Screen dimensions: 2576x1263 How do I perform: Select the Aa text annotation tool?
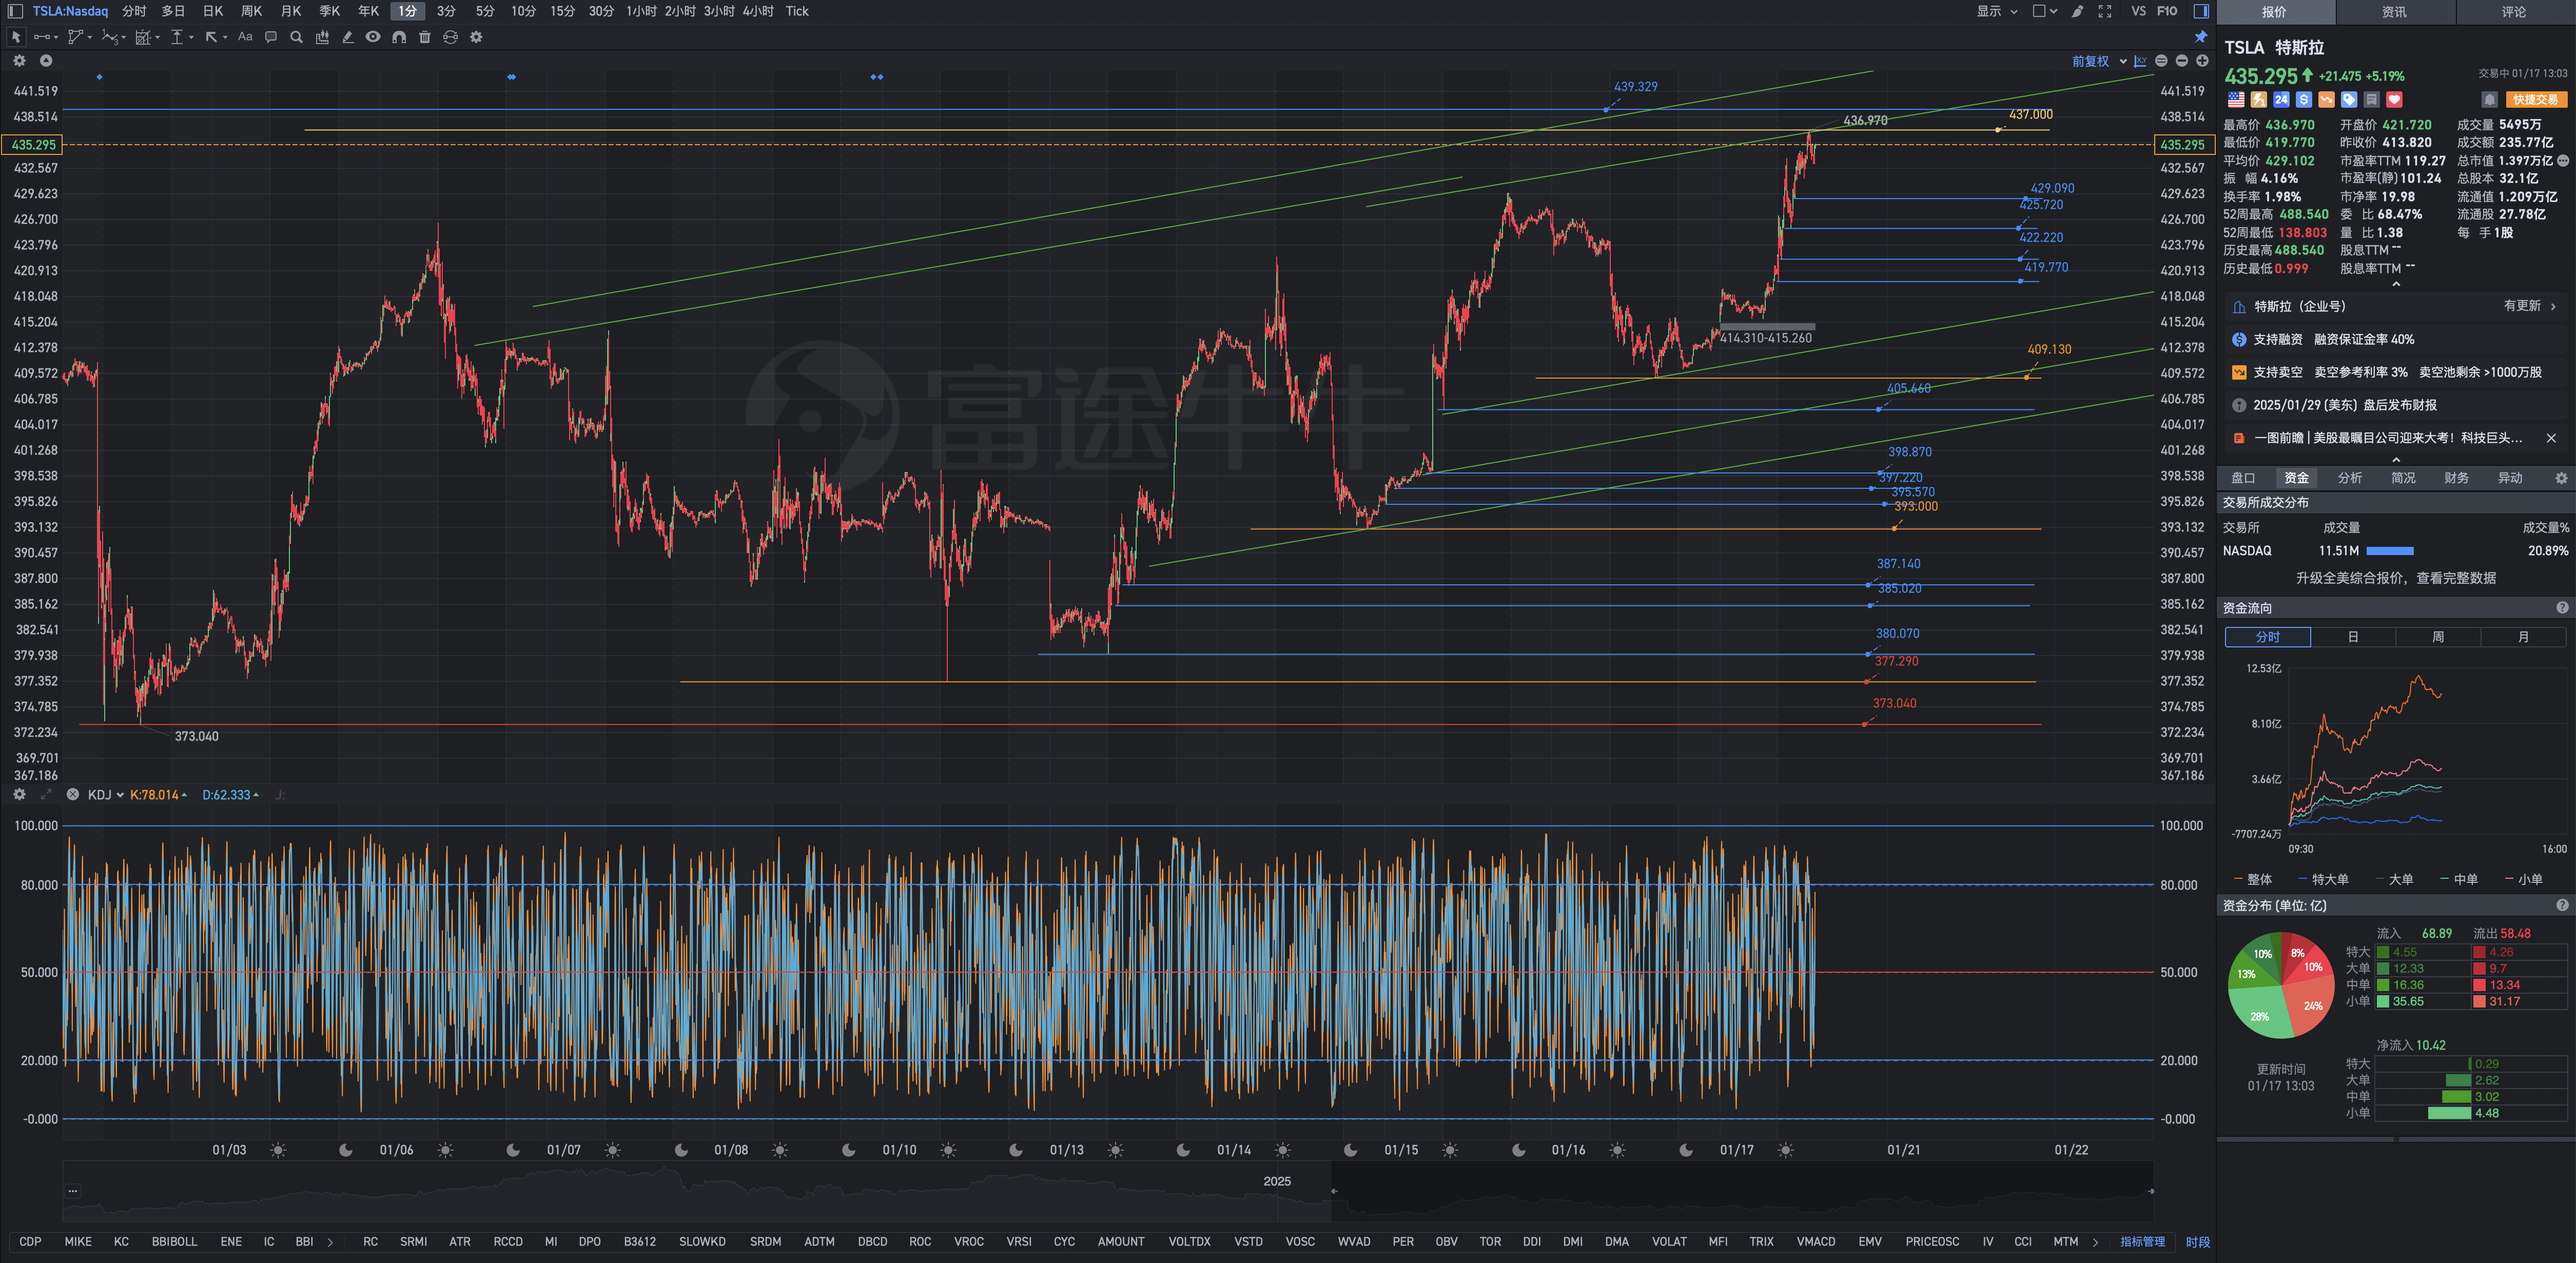[x=245, y=37]
